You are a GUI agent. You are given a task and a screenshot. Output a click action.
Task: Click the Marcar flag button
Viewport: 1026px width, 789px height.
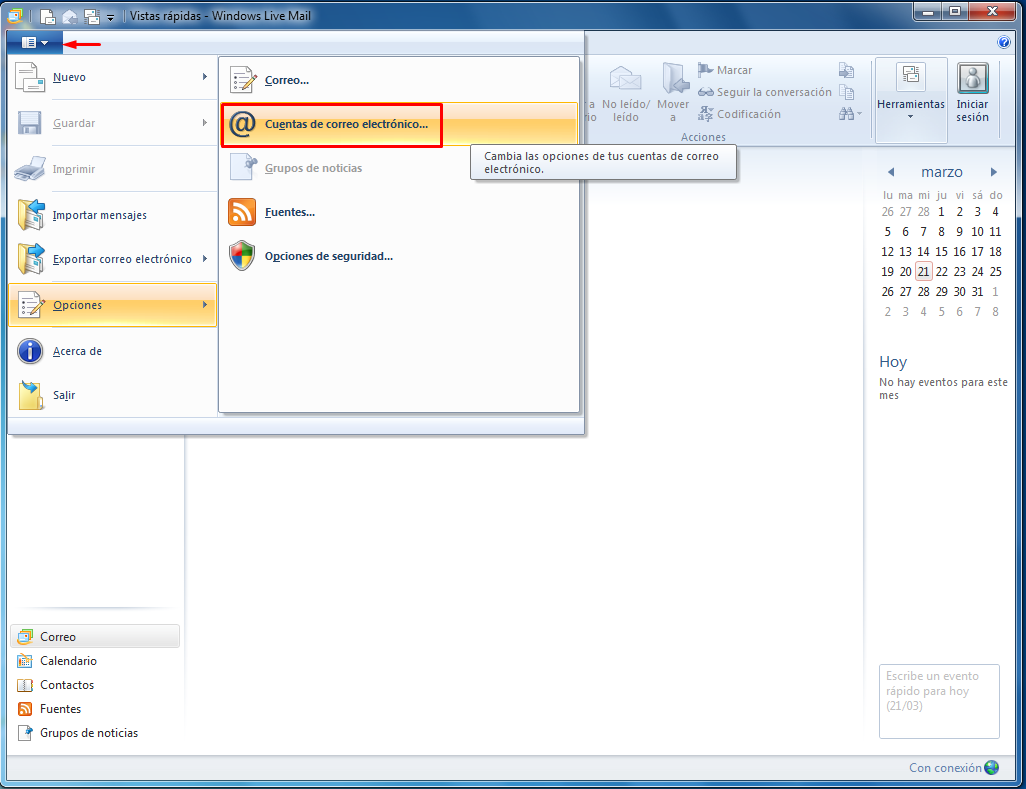725,70
